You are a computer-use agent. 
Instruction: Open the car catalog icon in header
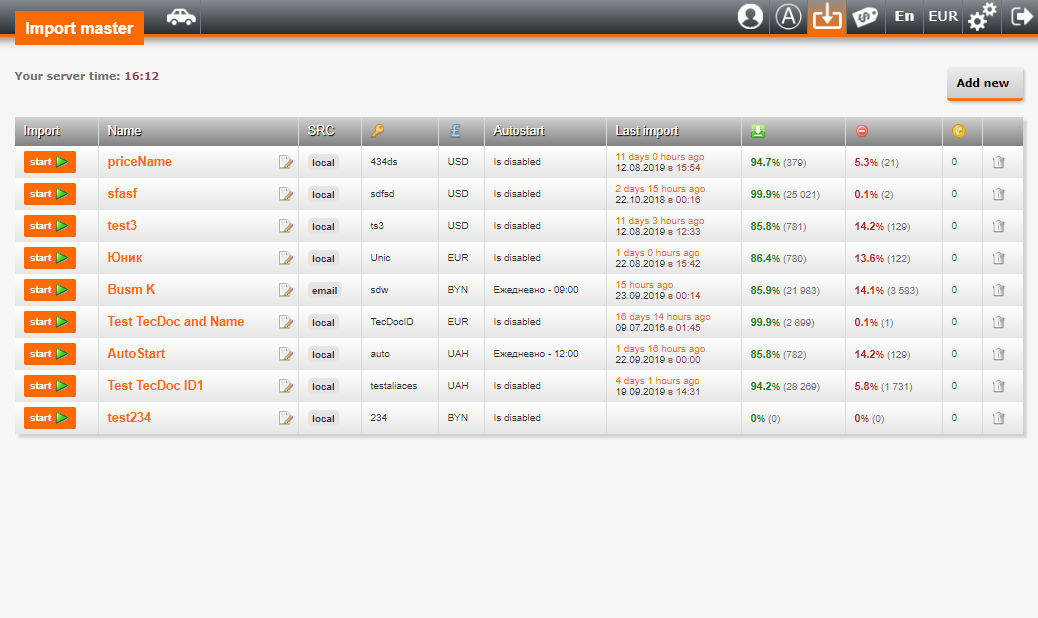[181, 17]
